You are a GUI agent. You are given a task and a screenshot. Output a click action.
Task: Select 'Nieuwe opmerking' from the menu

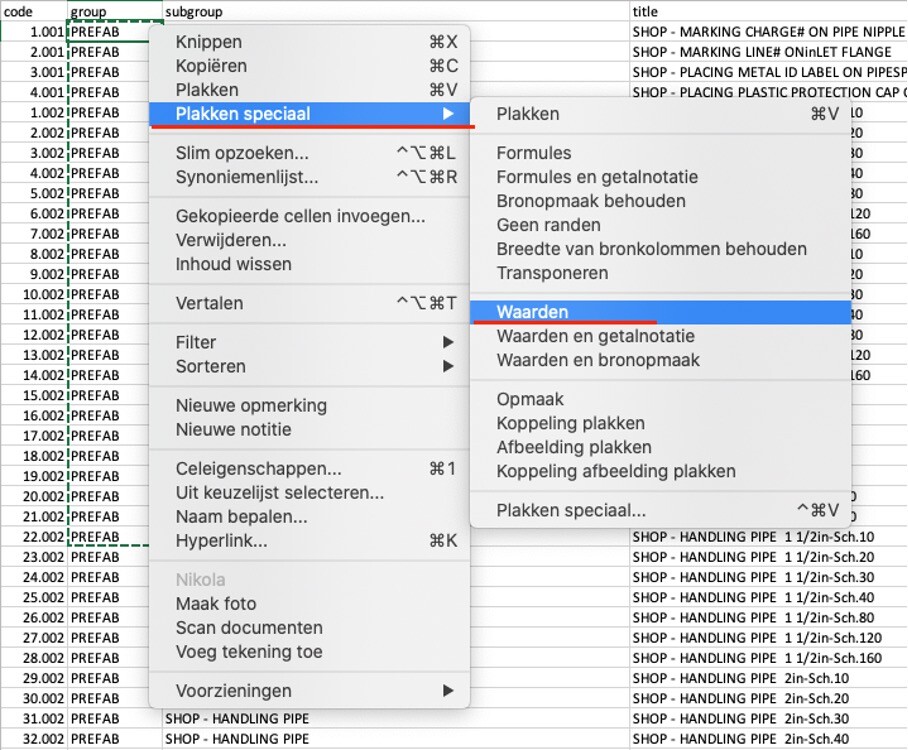[x=251, y=406]
